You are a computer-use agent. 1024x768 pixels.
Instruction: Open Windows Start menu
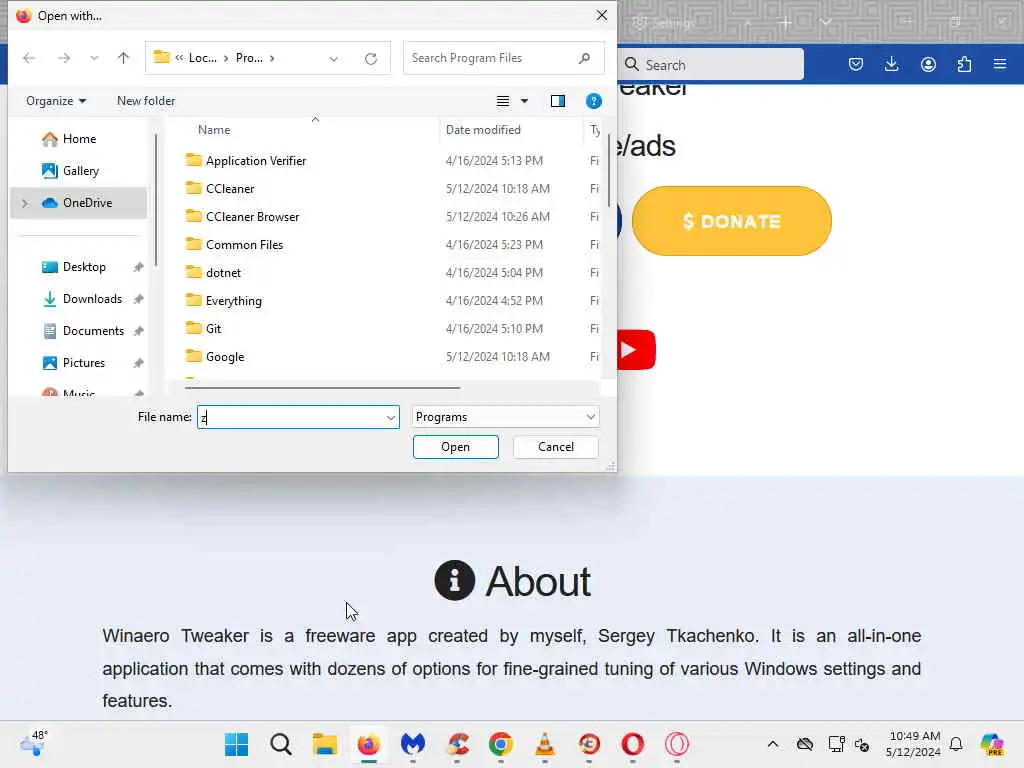[x=236, y=744]
